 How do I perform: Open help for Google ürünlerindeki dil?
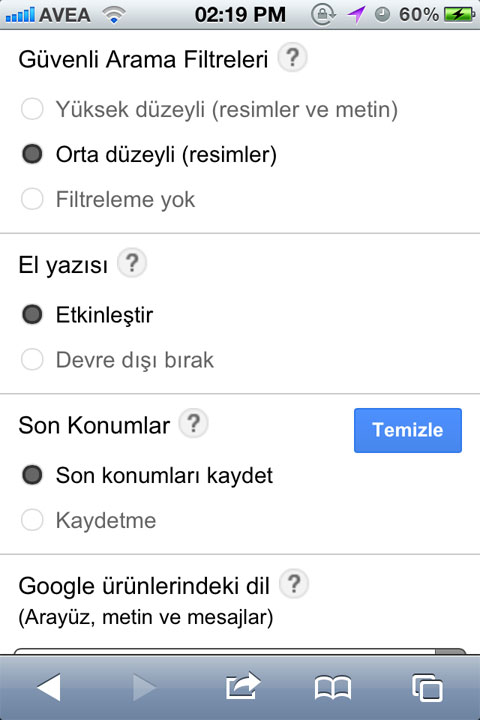tap(294, 584)
